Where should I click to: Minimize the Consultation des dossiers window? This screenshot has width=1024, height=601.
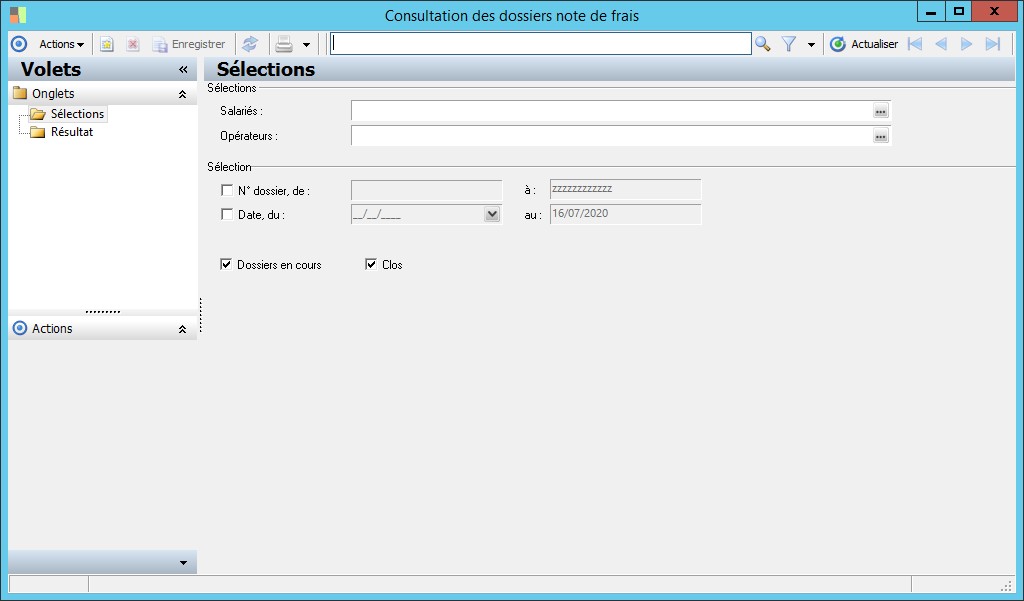(x=931, y=11)
